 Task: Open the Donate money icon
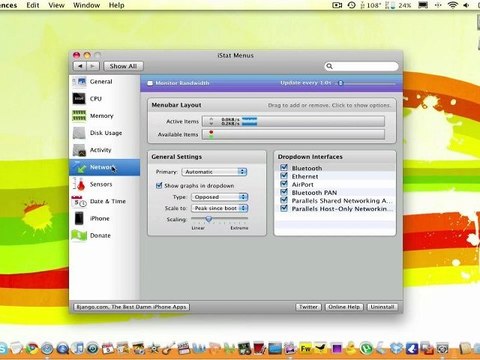79,235
